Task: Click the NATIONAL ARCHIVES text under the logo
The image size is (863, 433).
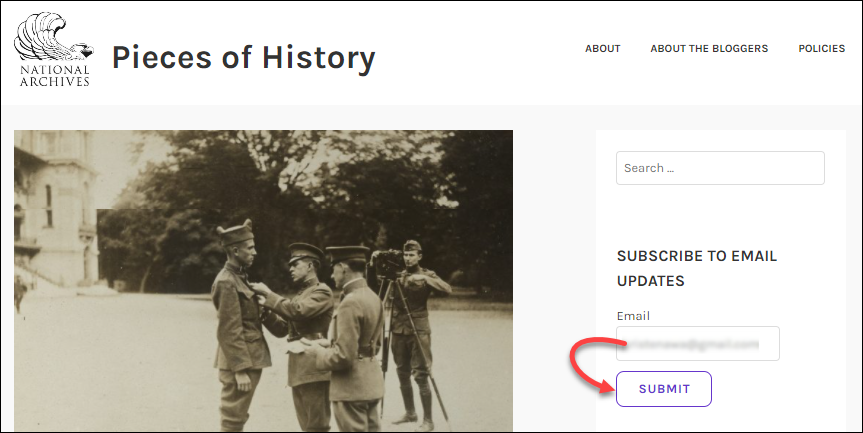Action: (54, 76)
